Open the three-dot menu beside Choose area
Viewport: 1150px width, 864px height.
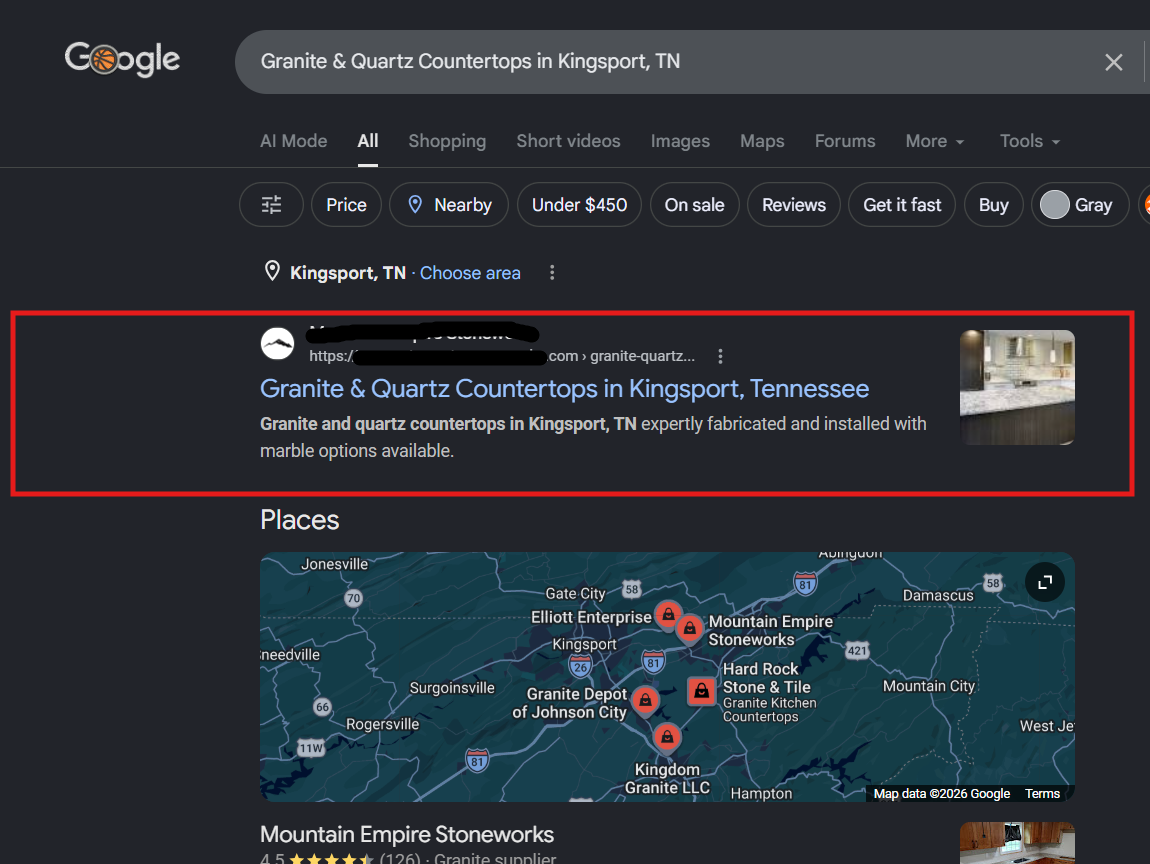point(552,273)
